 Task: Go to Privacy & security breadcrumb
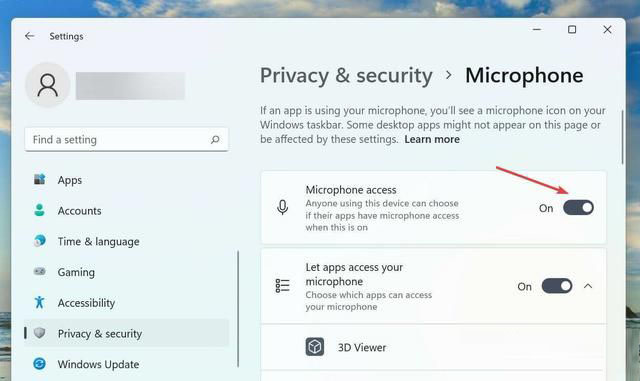tap(346, 76)
